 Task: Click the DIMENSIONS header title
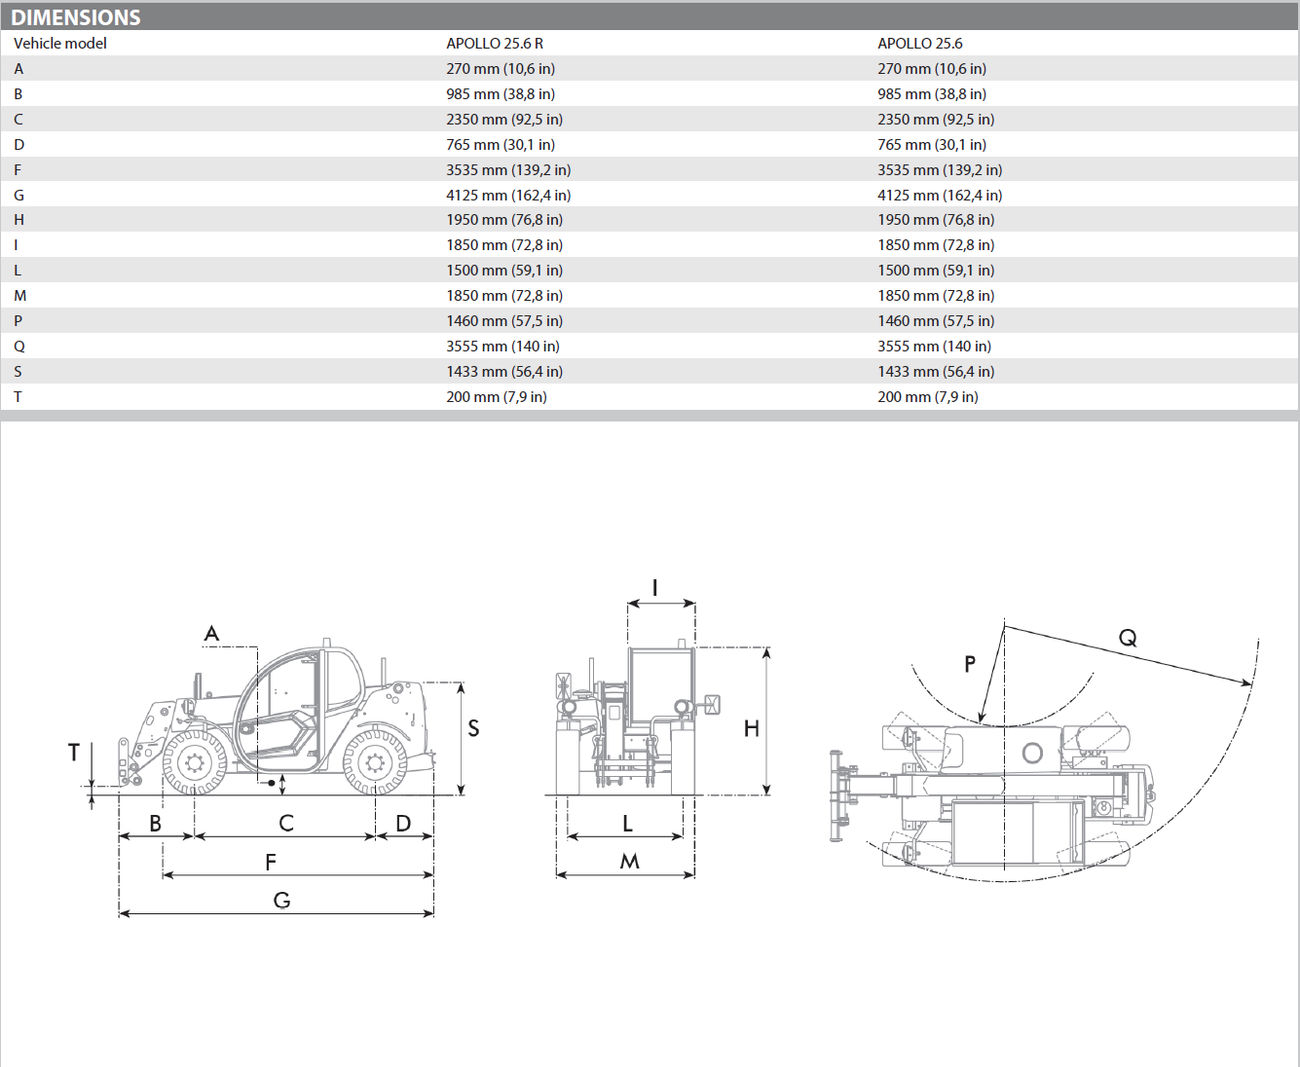(76, 17)
